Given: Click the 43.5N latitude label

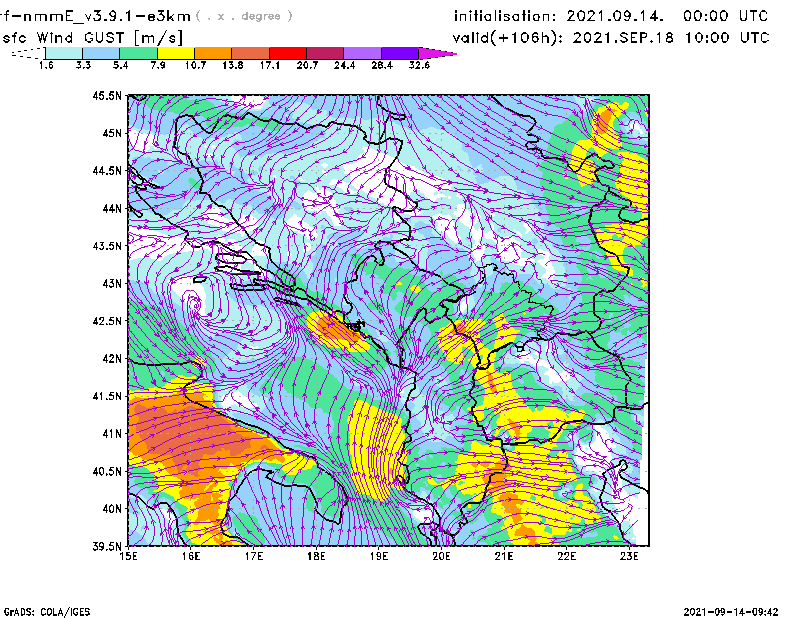Looking at the screenshot, I should pos(107,246).
